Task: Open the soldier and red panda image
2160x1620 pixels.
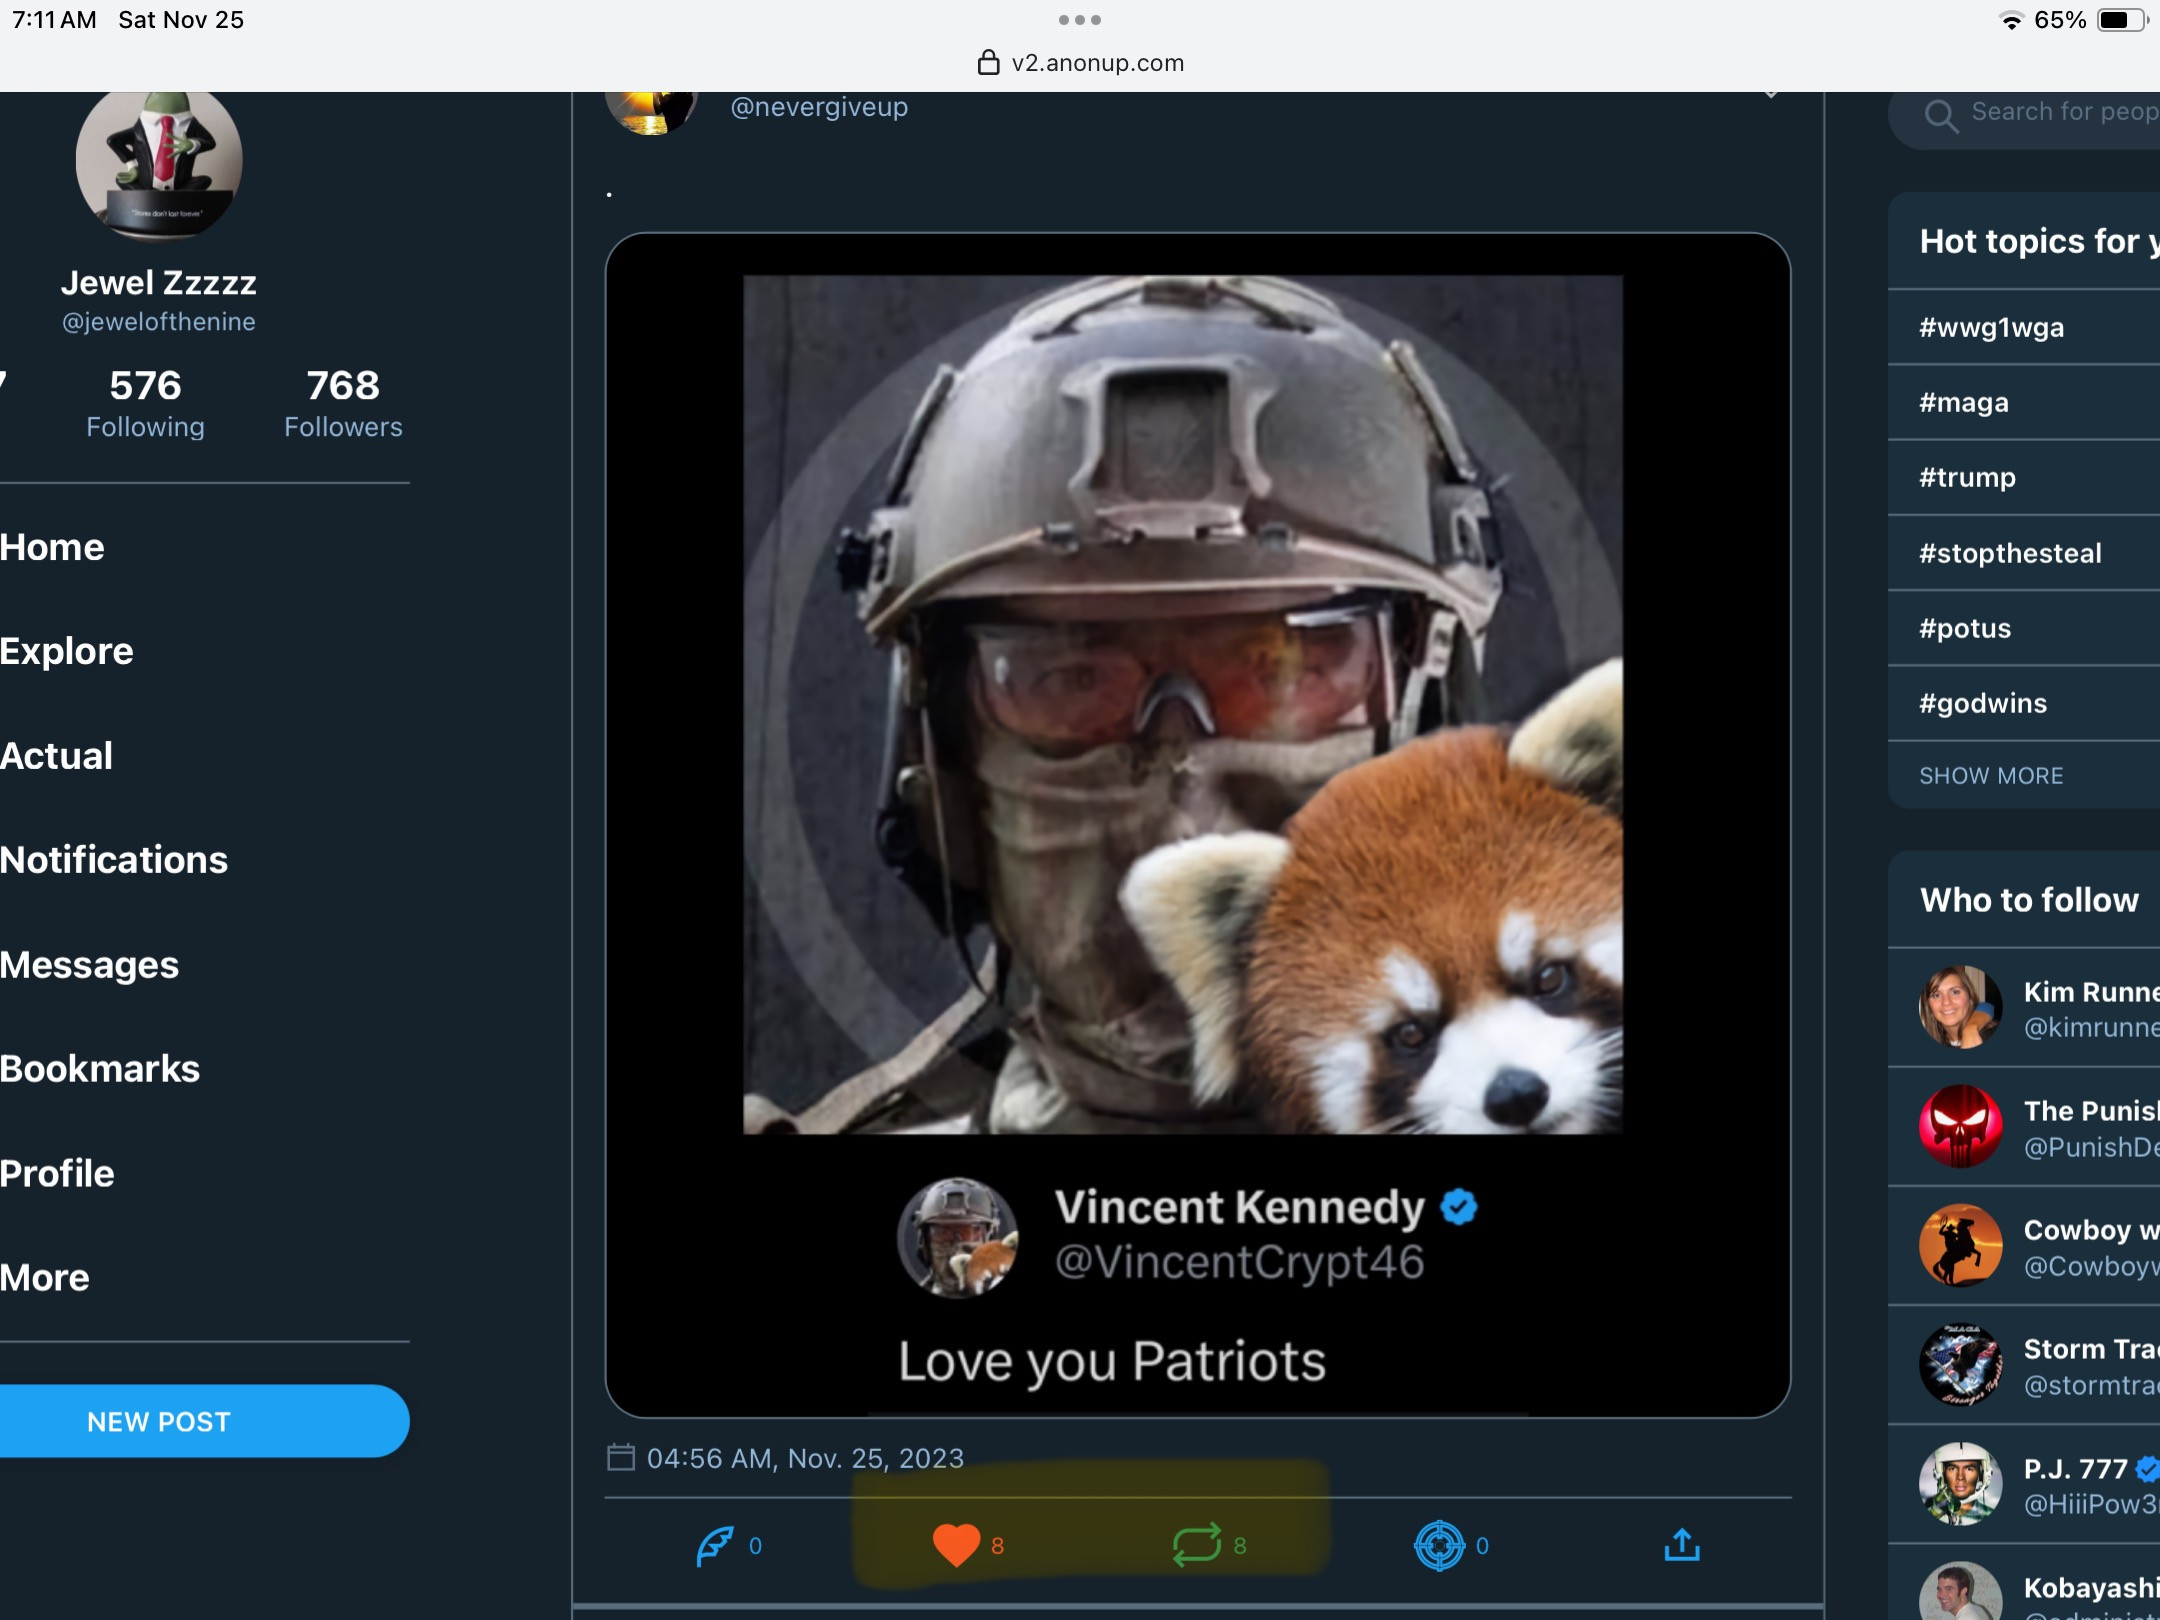Action: pos(1182,704)
